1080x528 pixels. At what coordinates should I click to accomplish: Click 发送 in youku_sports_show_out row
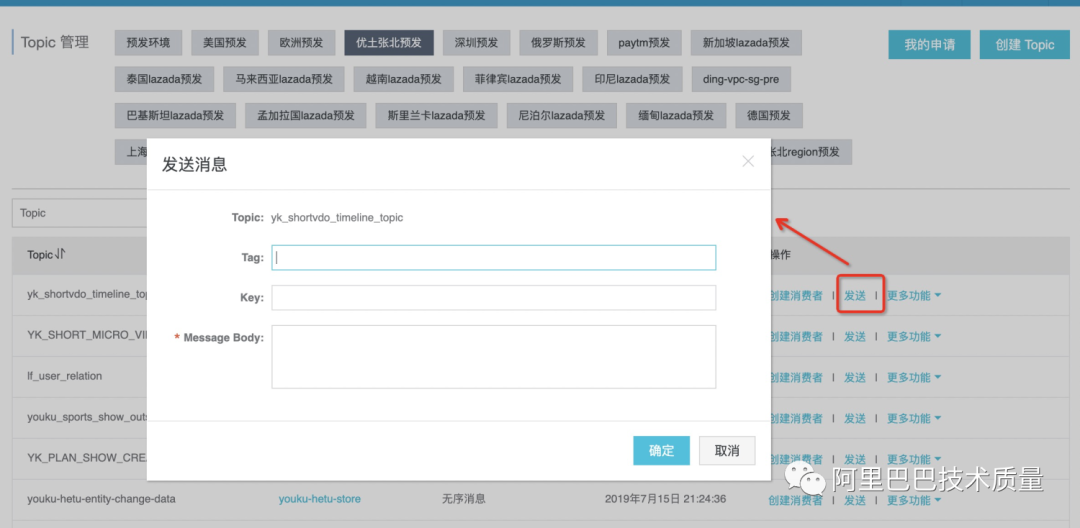click(855, 418)
